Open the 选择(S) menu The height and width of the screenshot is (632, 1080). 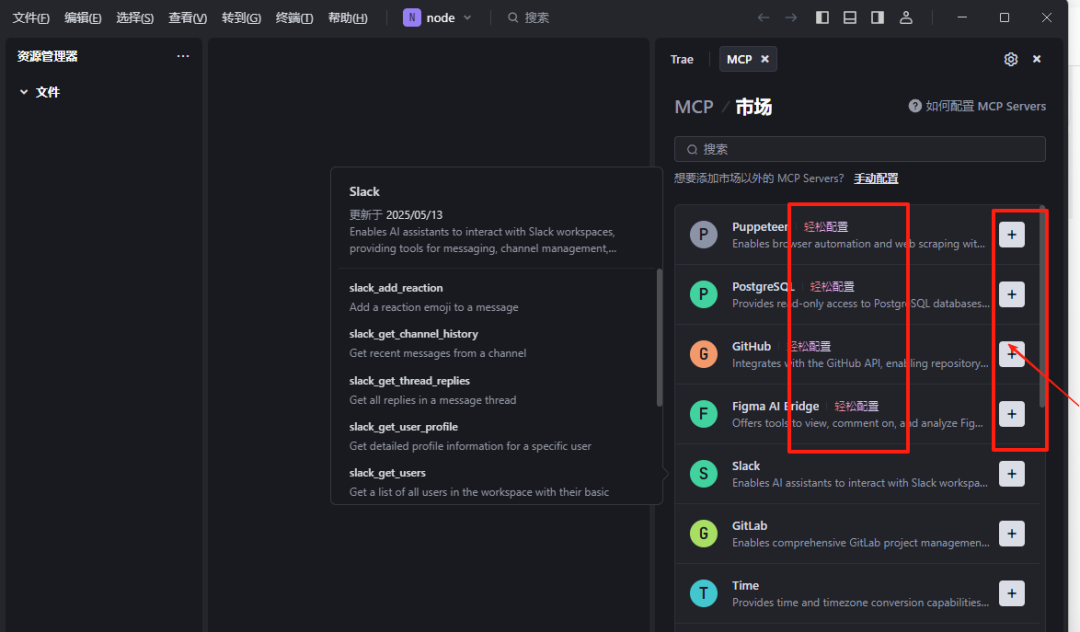pos(135,18)
